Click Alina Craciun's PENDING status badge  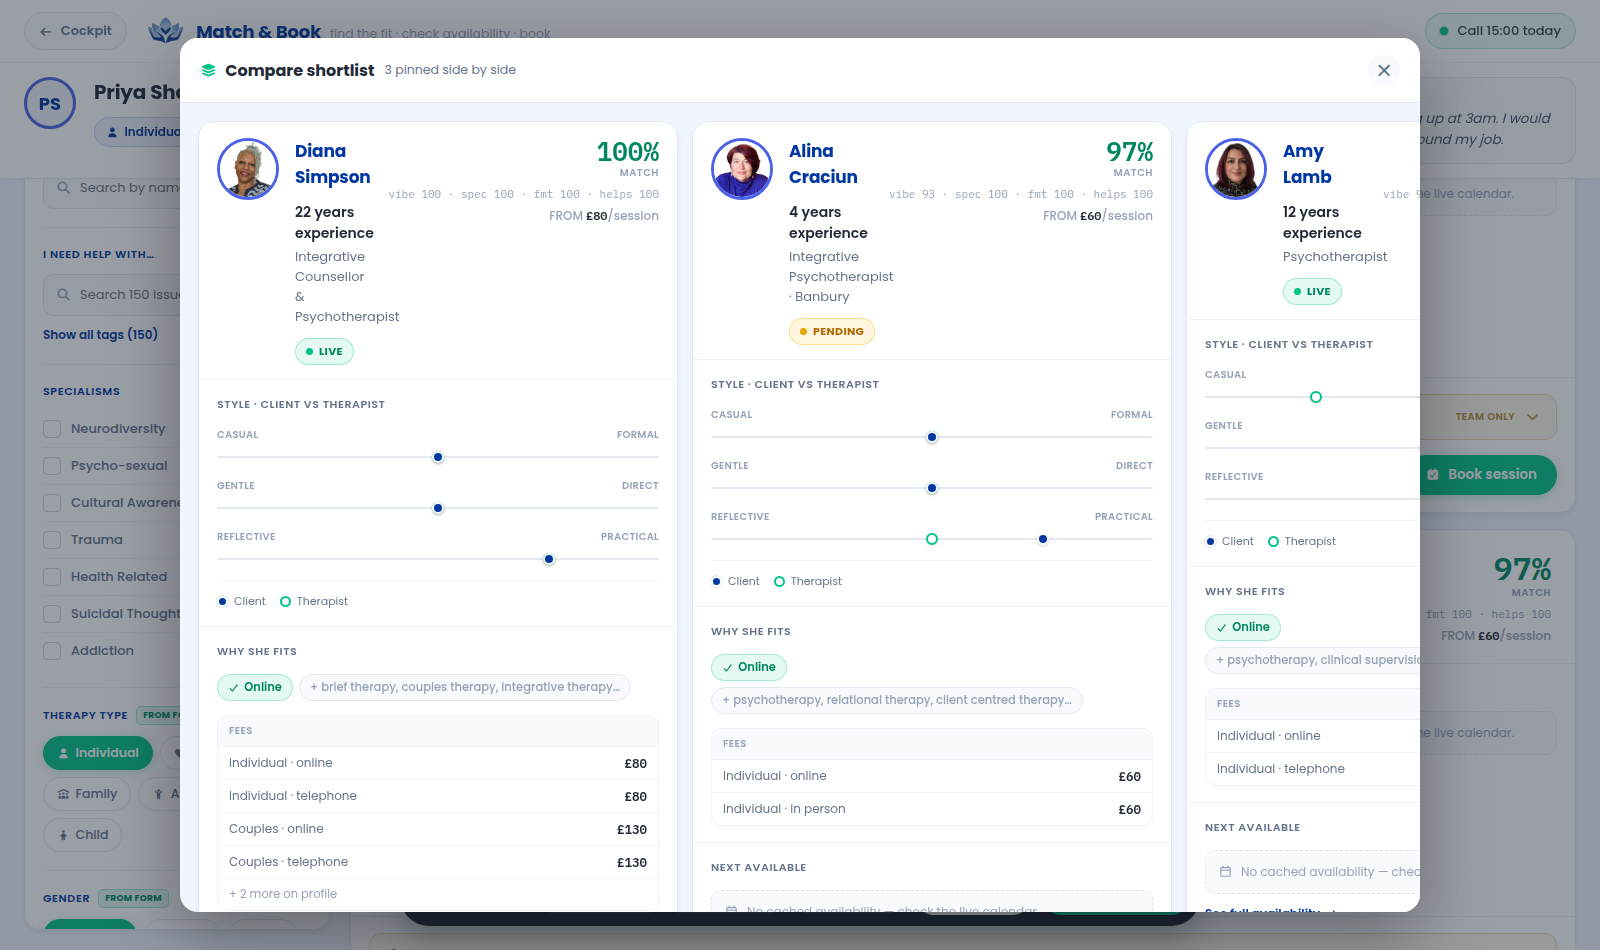[832, 332]
